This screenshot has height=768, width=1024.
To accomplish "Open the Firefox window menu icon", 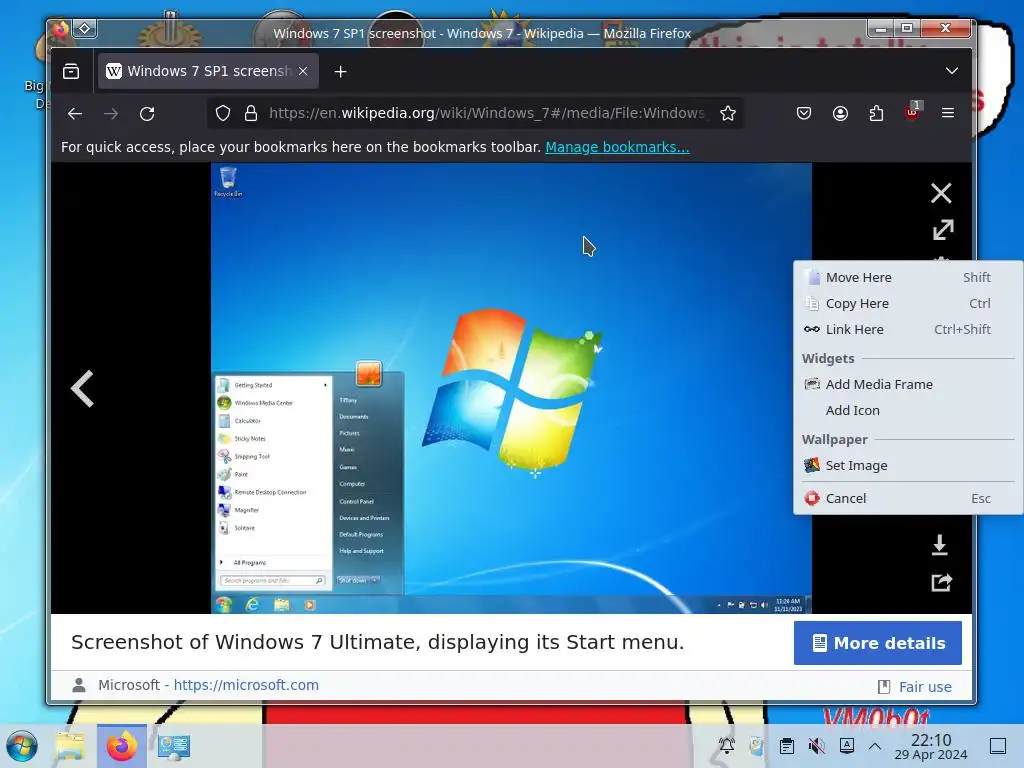I will tap(60, 29).
